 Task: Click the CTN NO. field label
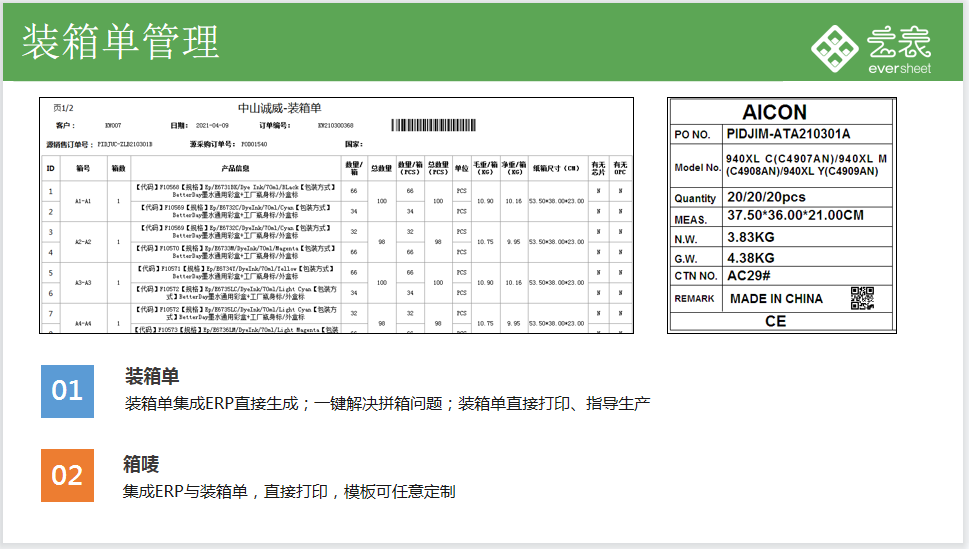coord(696,276)
